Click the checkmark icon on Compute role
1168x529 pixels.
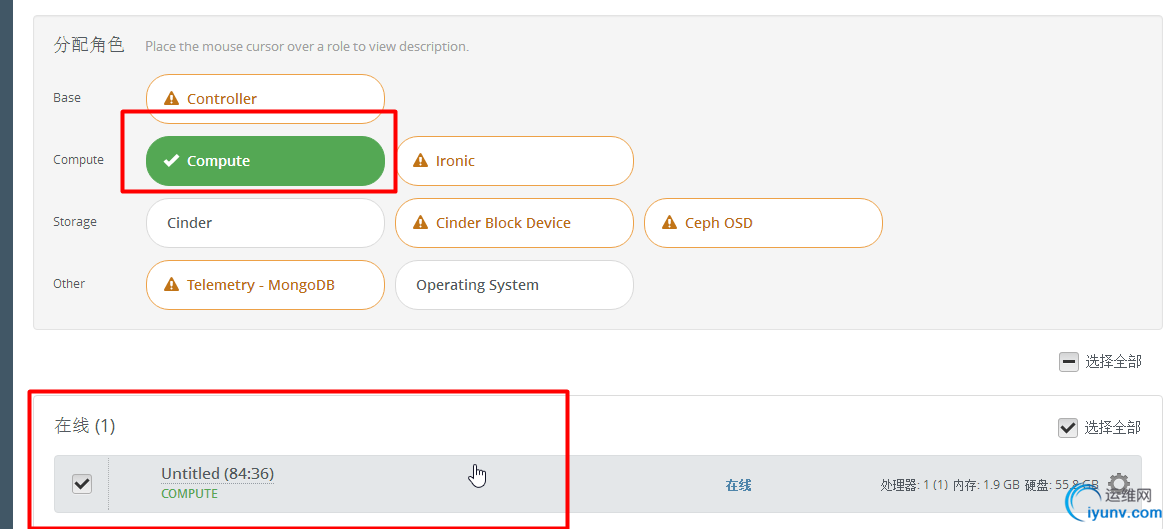click(171, 161)
